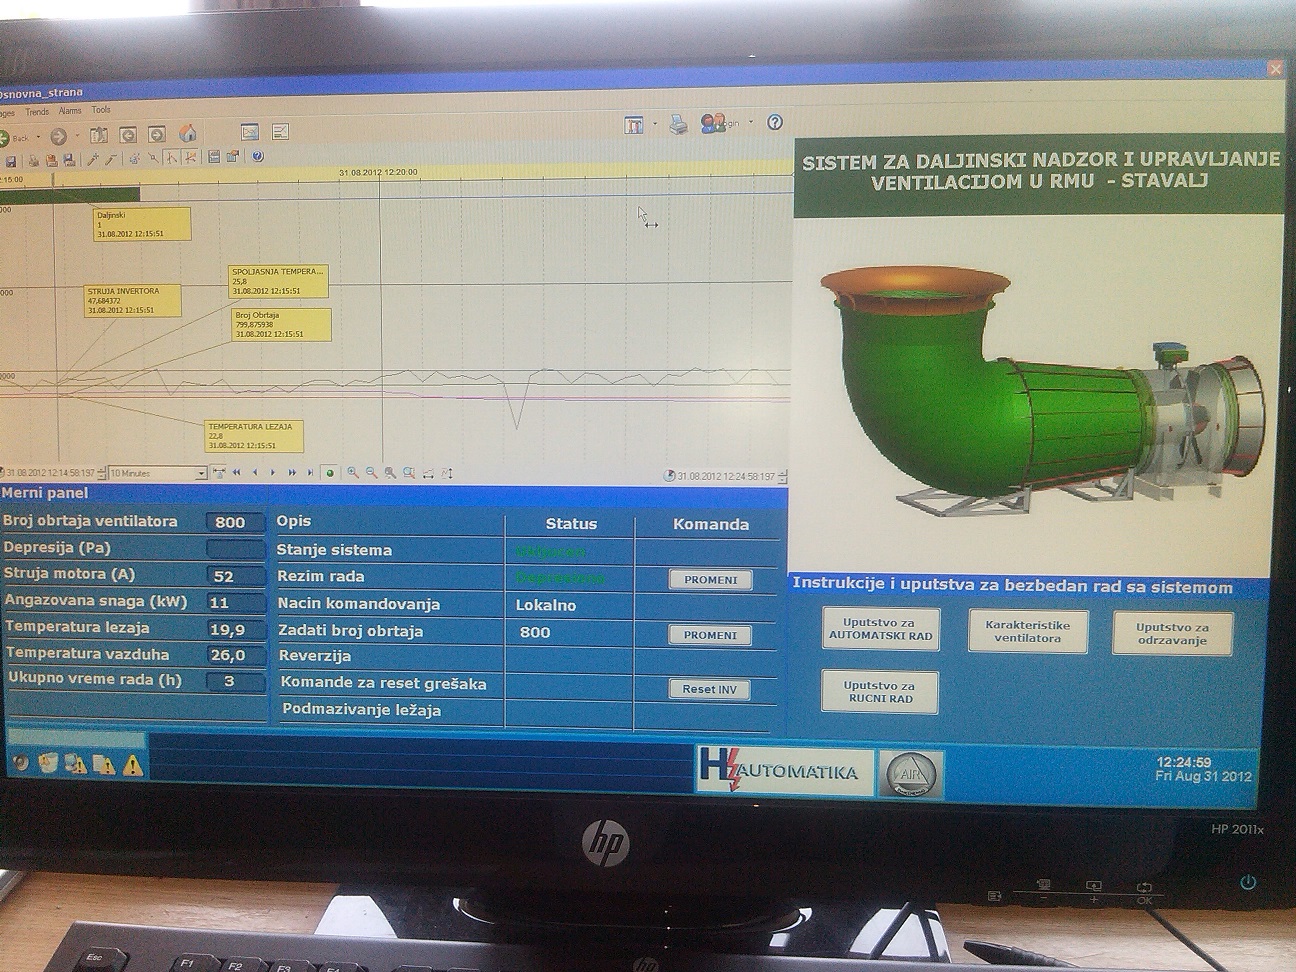The image size is (1296, 972).
Task: Expand the Login dropdown arrow
Action: click(750, 124)
